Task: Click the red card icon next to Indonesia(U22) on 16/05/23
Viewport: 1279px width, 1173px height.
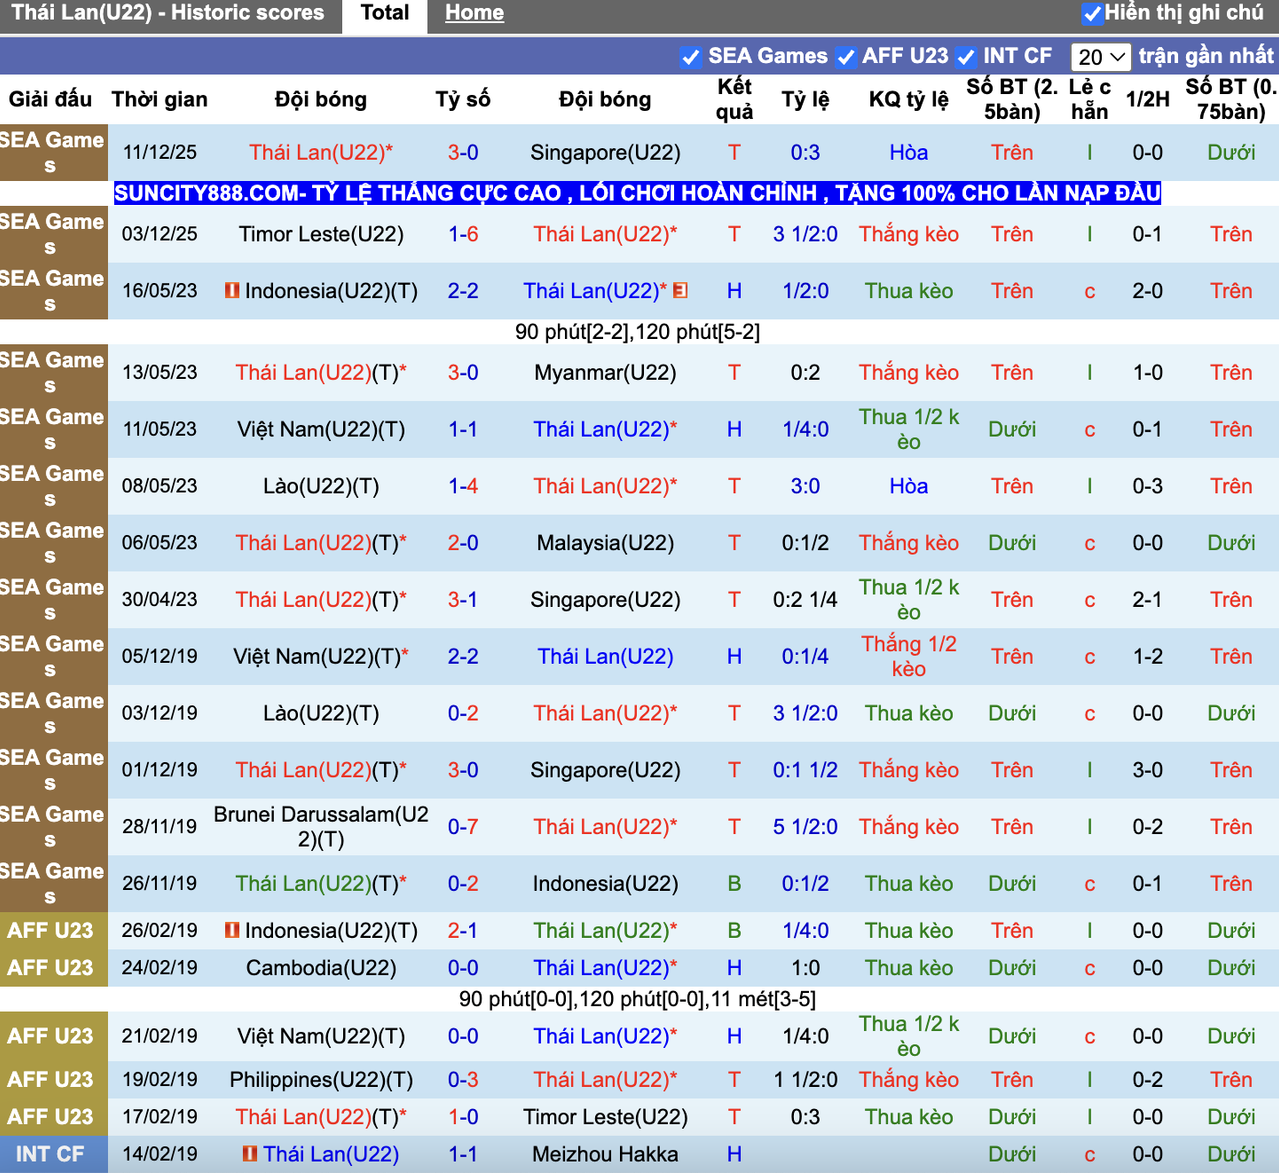Action: [x=232, y=291]
